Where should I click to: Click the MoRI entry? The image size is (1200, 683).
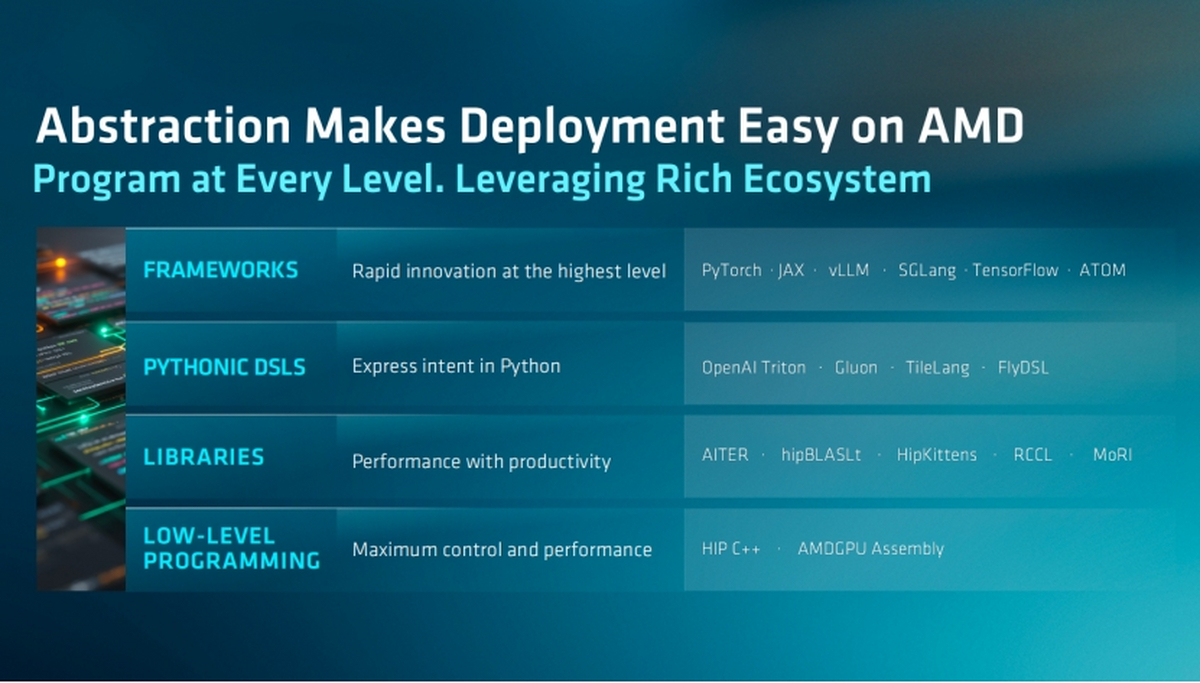(1112, 455)
